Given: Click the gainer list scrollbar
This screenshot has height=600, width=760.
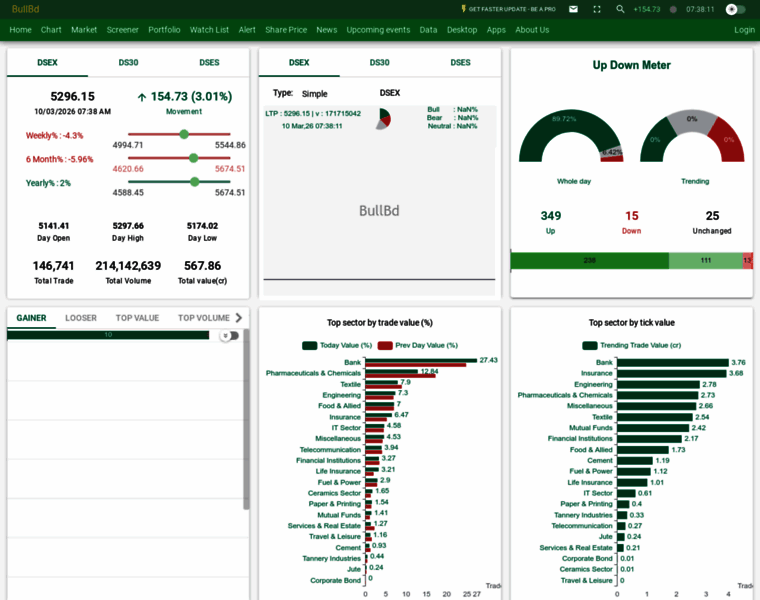Looking at the screenshot, I should click(246, 419).
